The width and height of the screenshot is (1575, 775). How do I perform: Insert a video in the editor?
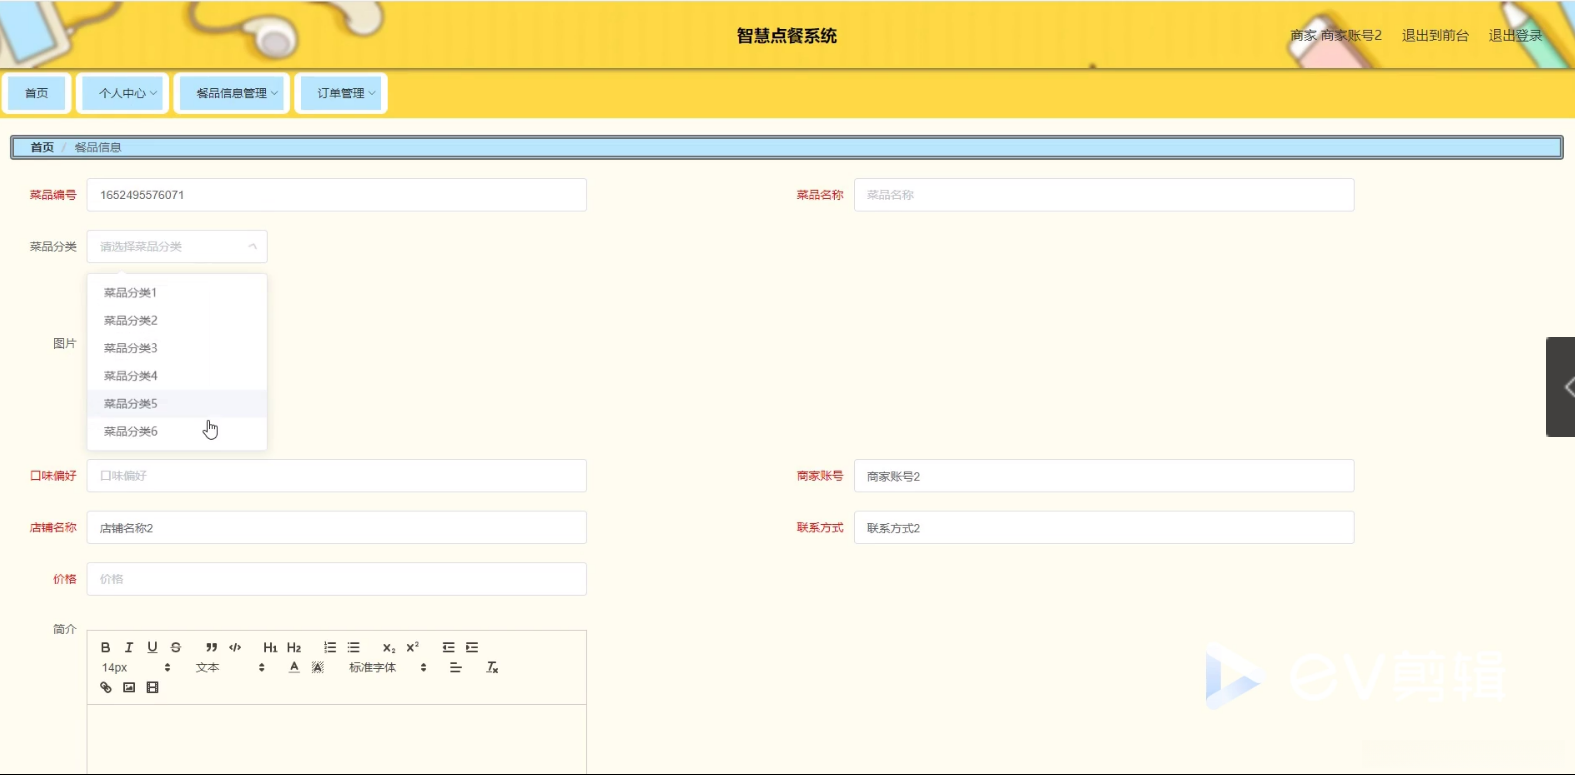pos(153,687)
